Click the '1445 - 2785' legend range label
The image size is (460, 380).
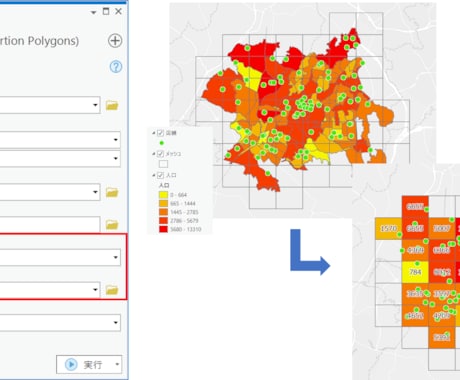pos(184,212)
